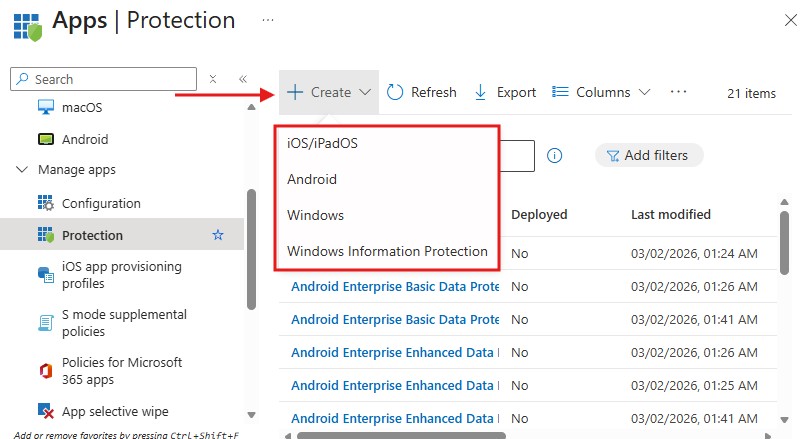This screenshot has height=439, width=804.
Task: Click the iOS app provisioning profiles icon
Action: (46, 275)
